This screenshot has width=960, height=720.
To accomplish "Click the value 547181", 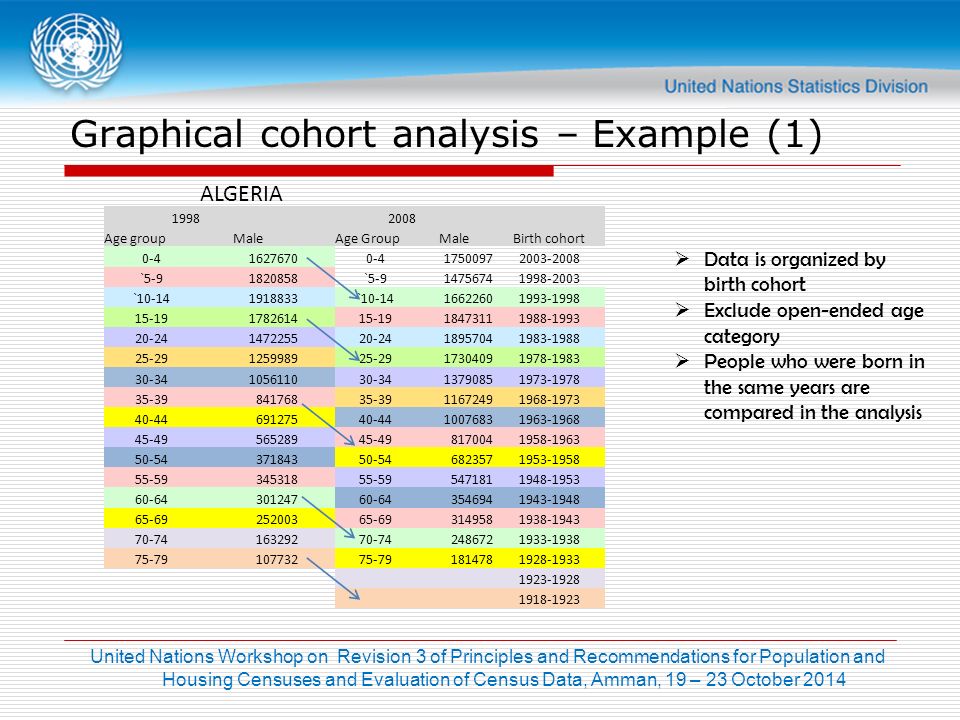I will point(471,479).
